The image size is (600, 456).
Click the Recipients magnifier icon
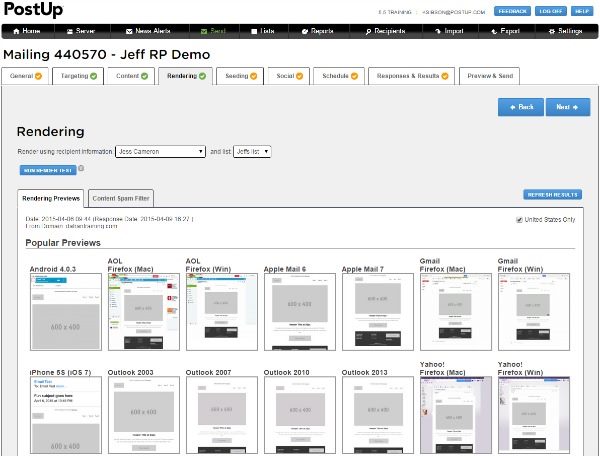(x=368, y=31)
